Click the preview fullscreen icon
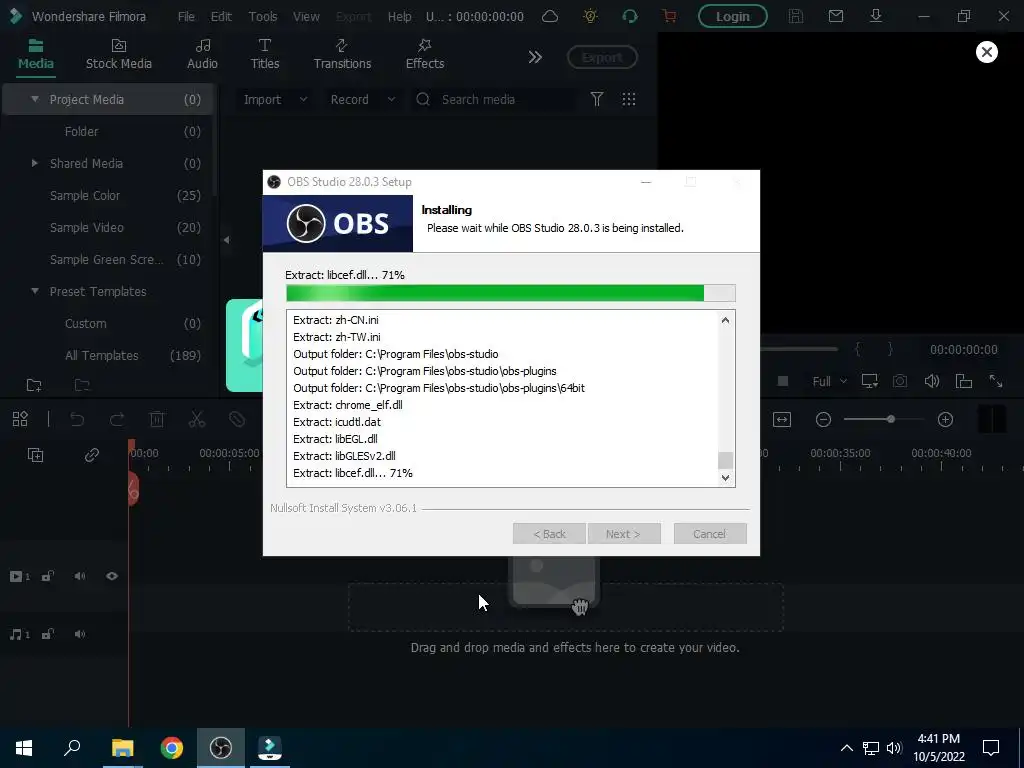Screen dimensions: 1024x768 click(996, 381)
